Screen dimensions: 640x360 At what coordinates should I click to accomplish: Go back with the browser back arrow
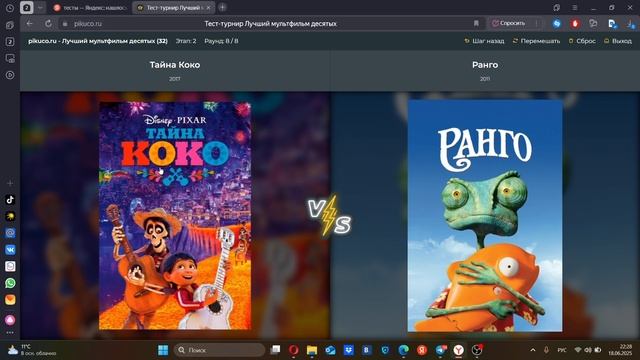[29, 24]
